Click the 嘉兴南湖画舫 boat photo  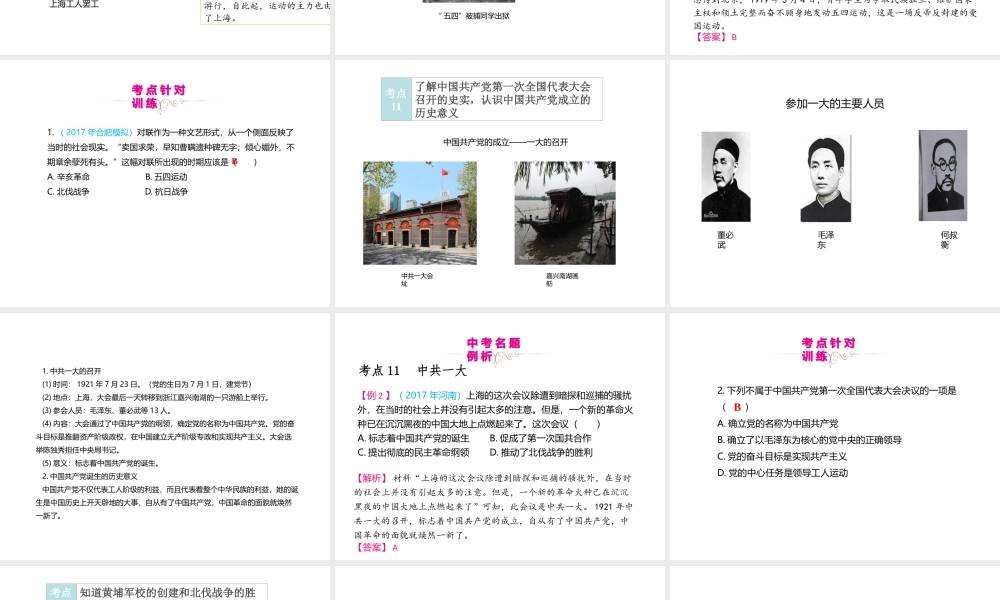pyautogui.click(x=565, y=213)
